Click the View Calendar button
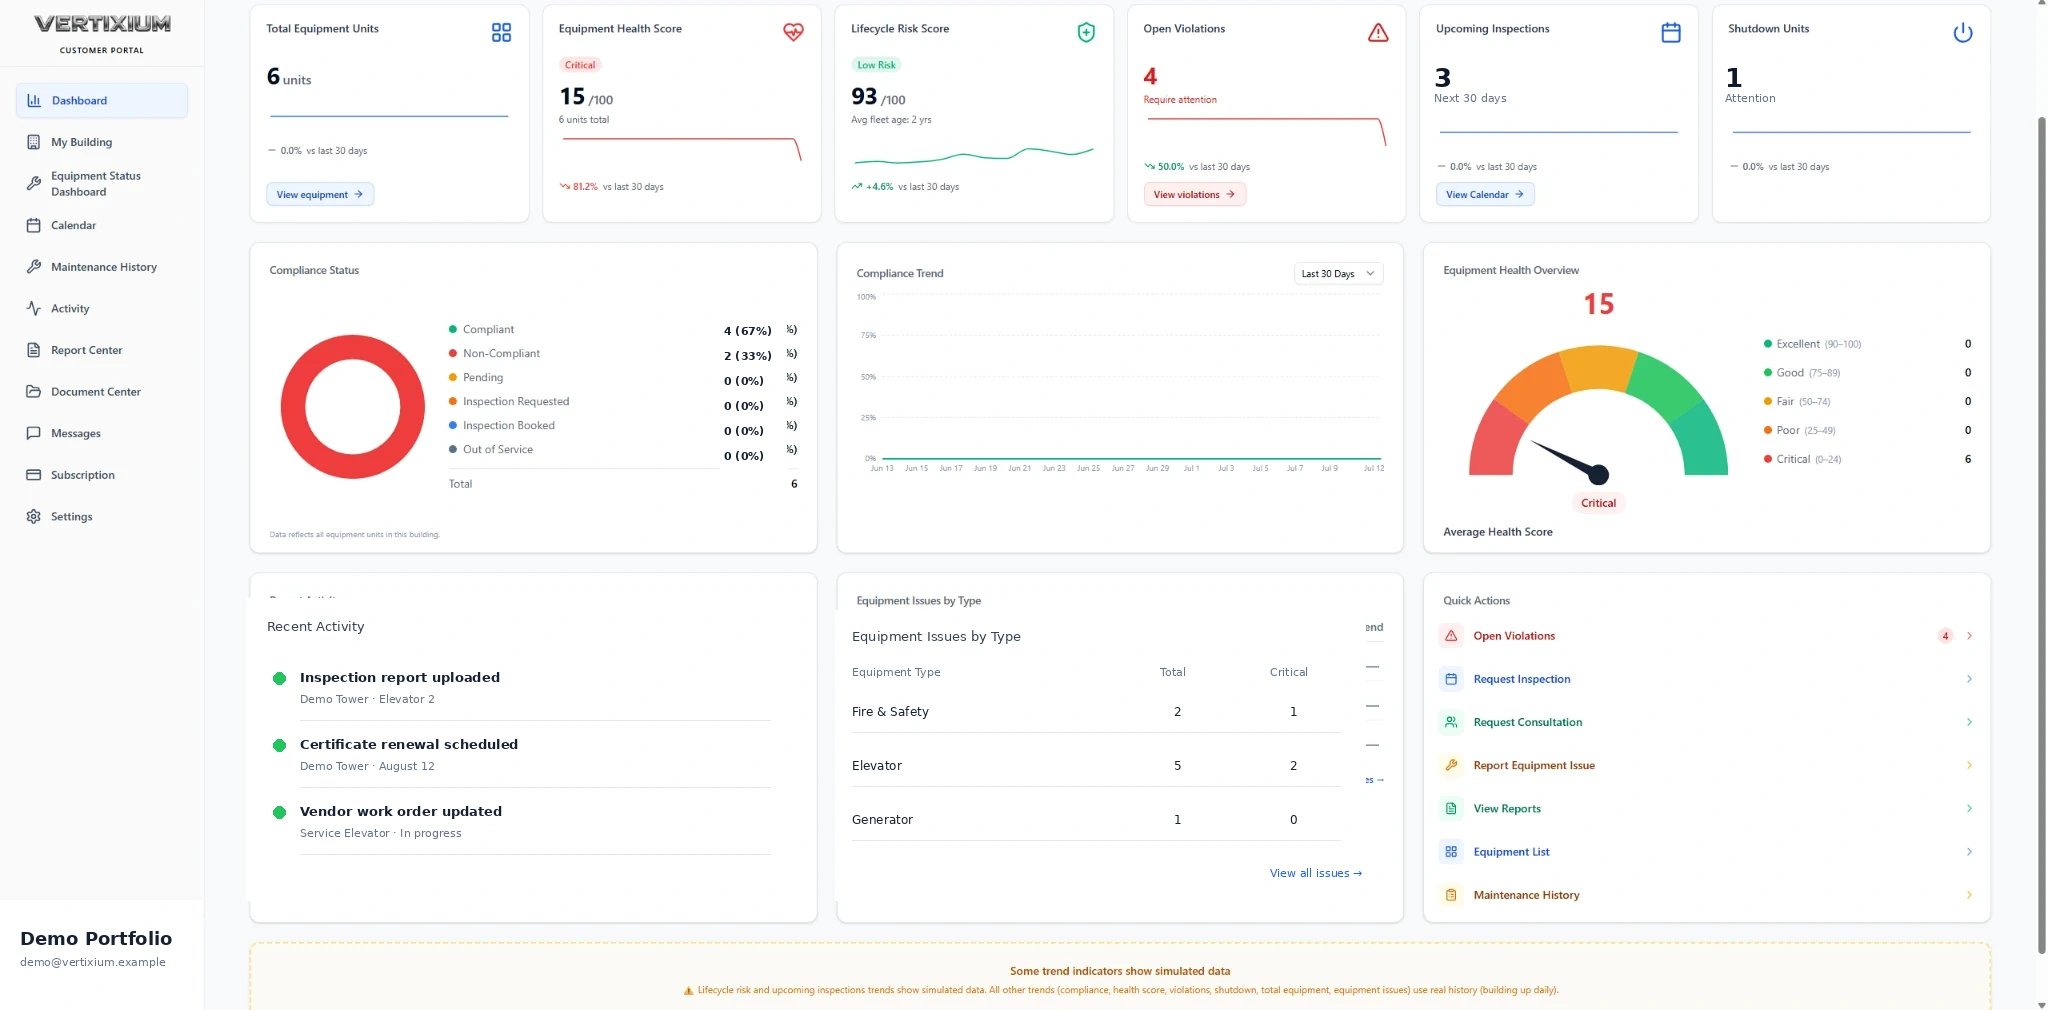The height and width of the screenshot is (1010, 2048). click(1485, 194)
